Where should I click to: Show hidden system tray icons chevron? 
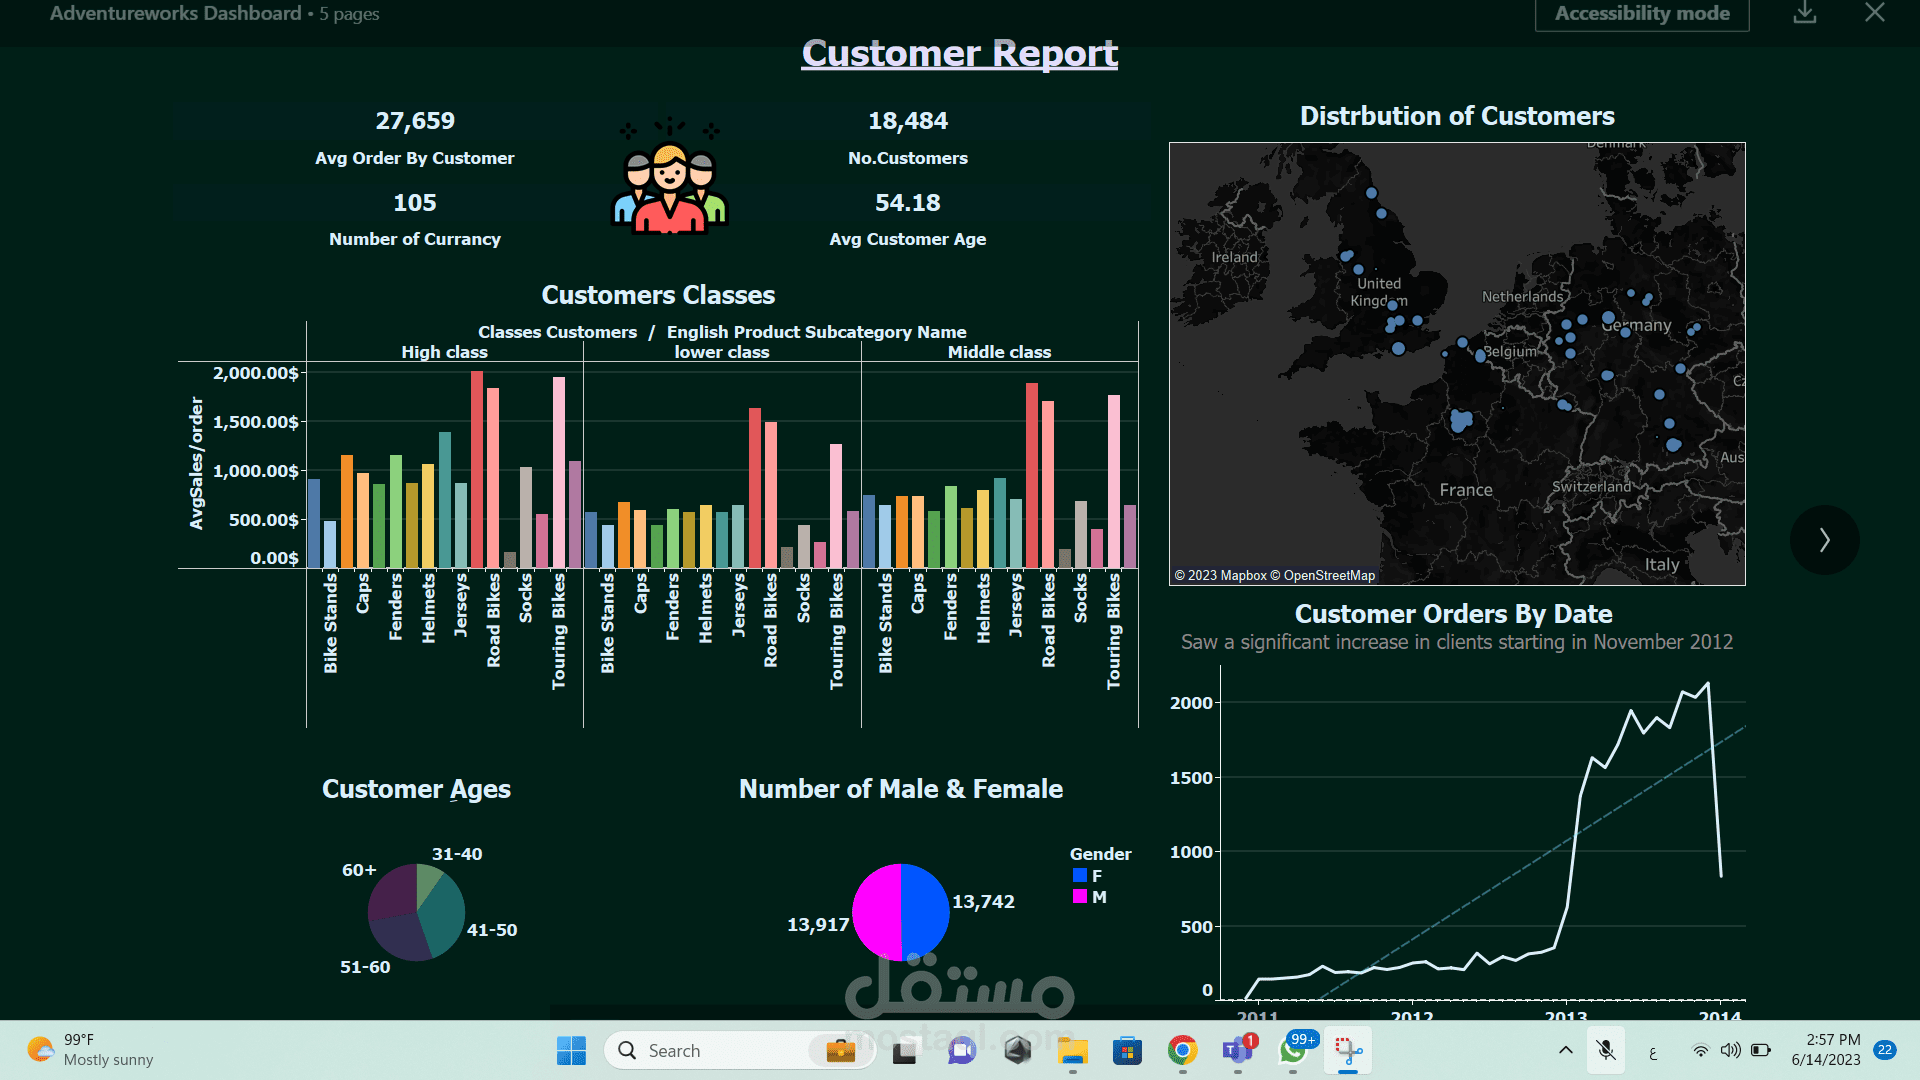click(x=1566, y=1050)
